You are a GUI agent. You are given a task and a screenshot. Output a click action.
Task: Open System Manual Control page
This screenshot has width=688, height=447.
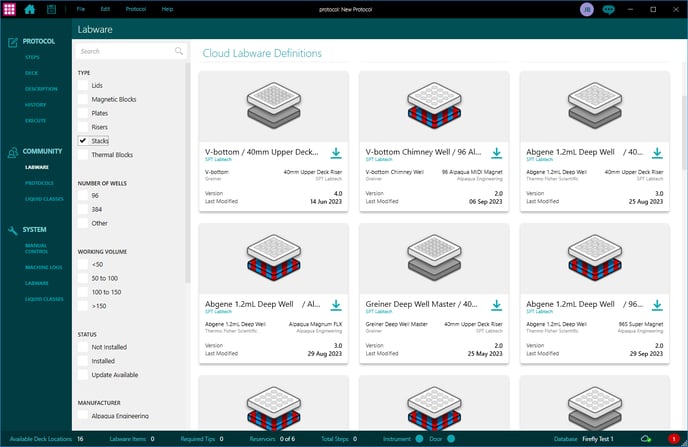[x=36, y=249]
